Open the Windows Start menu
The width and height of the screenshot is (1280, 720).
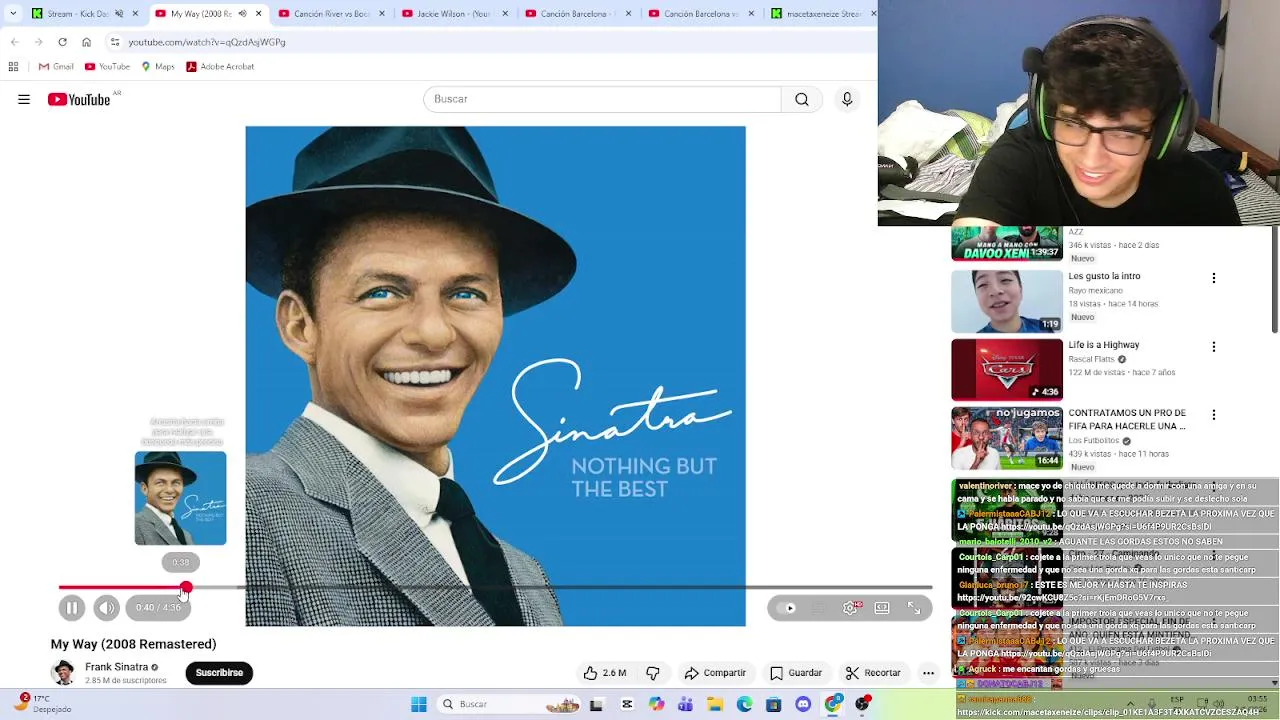[x=419, y=704]
